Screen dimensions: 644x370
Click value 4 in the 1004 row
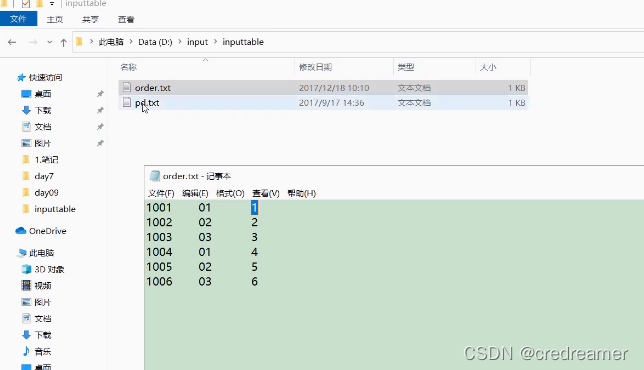click(x=255, y=252)
